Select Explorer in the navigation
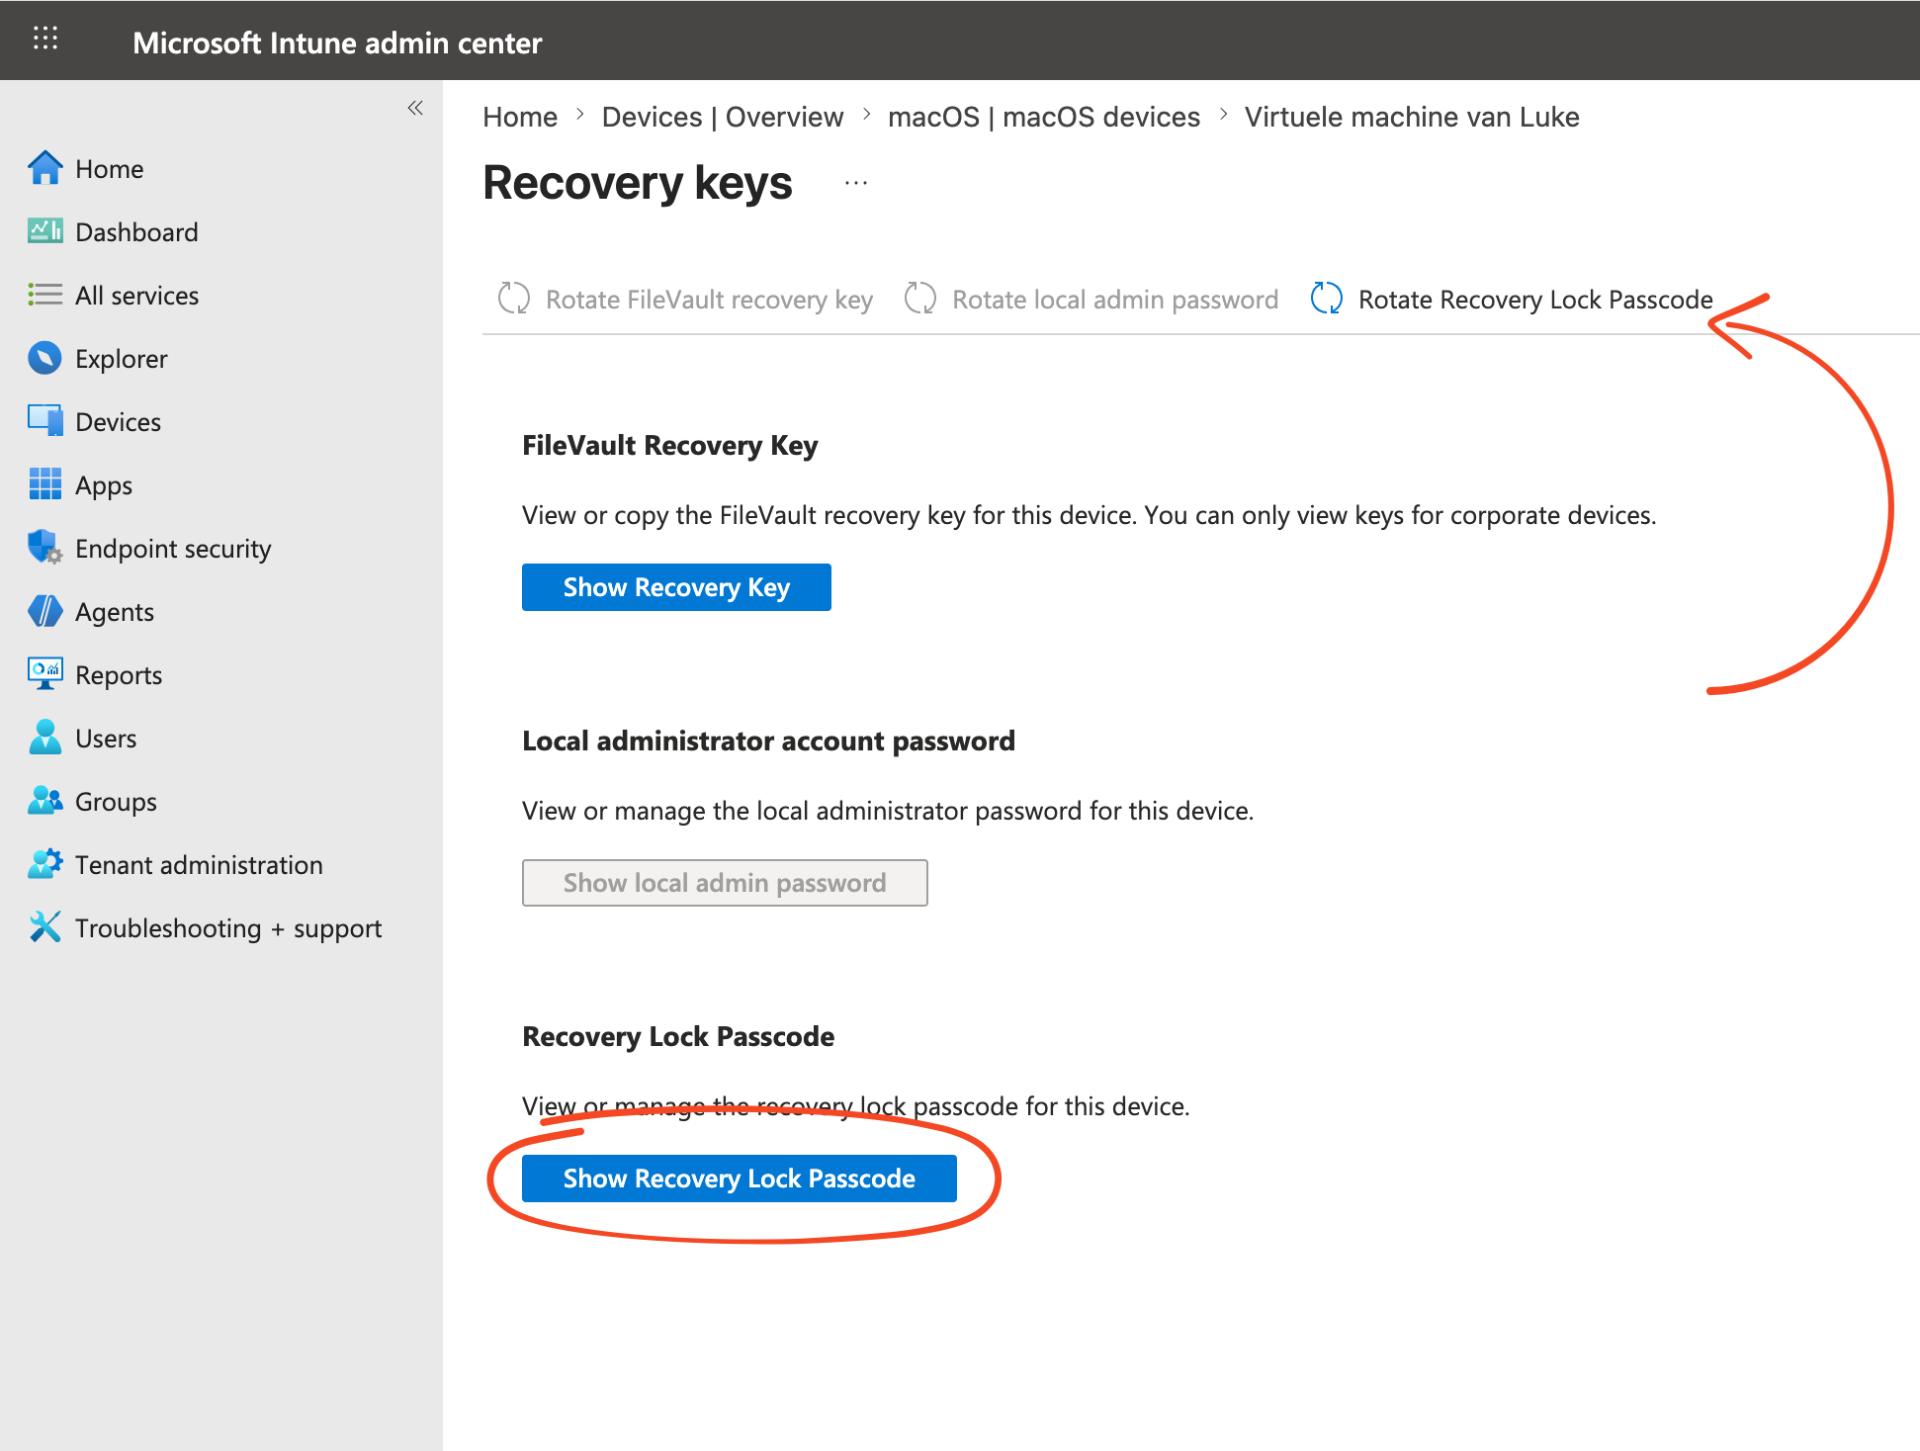The height and width of the screenshot is (1451, 1920). pos(121,359)
